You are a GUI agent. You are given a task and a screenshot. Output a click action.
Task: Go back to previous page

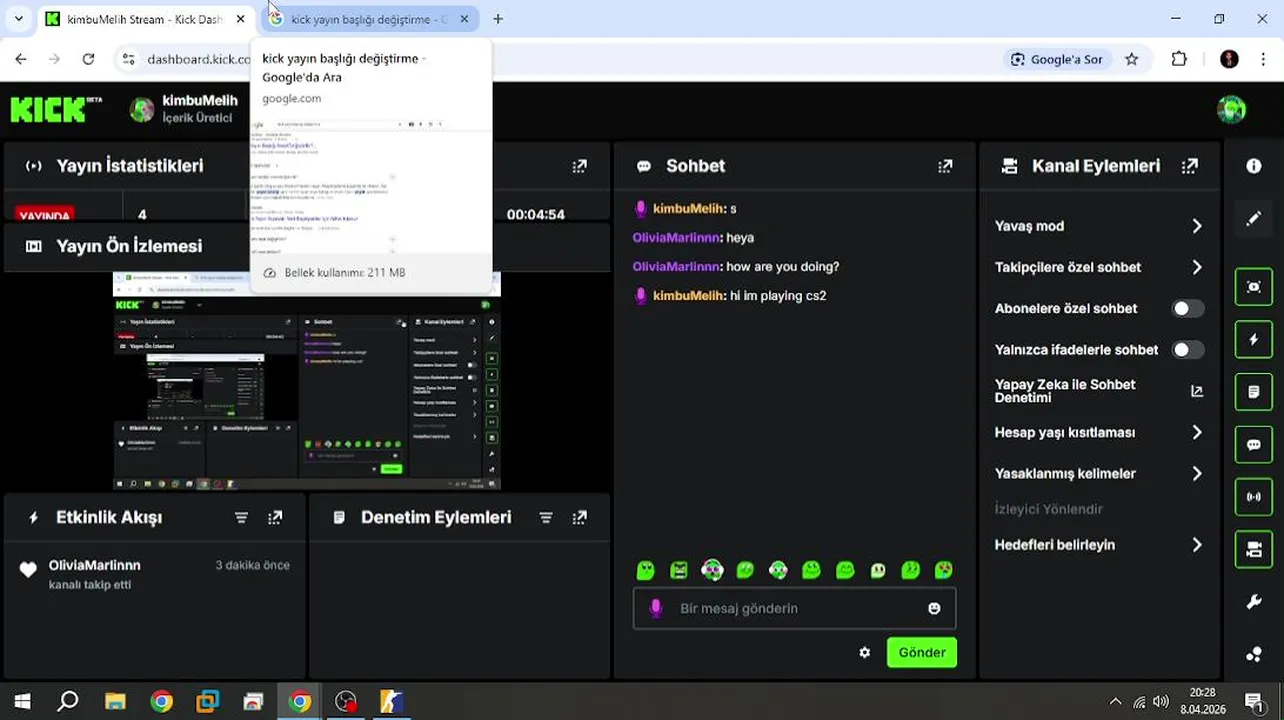point(21,59)
